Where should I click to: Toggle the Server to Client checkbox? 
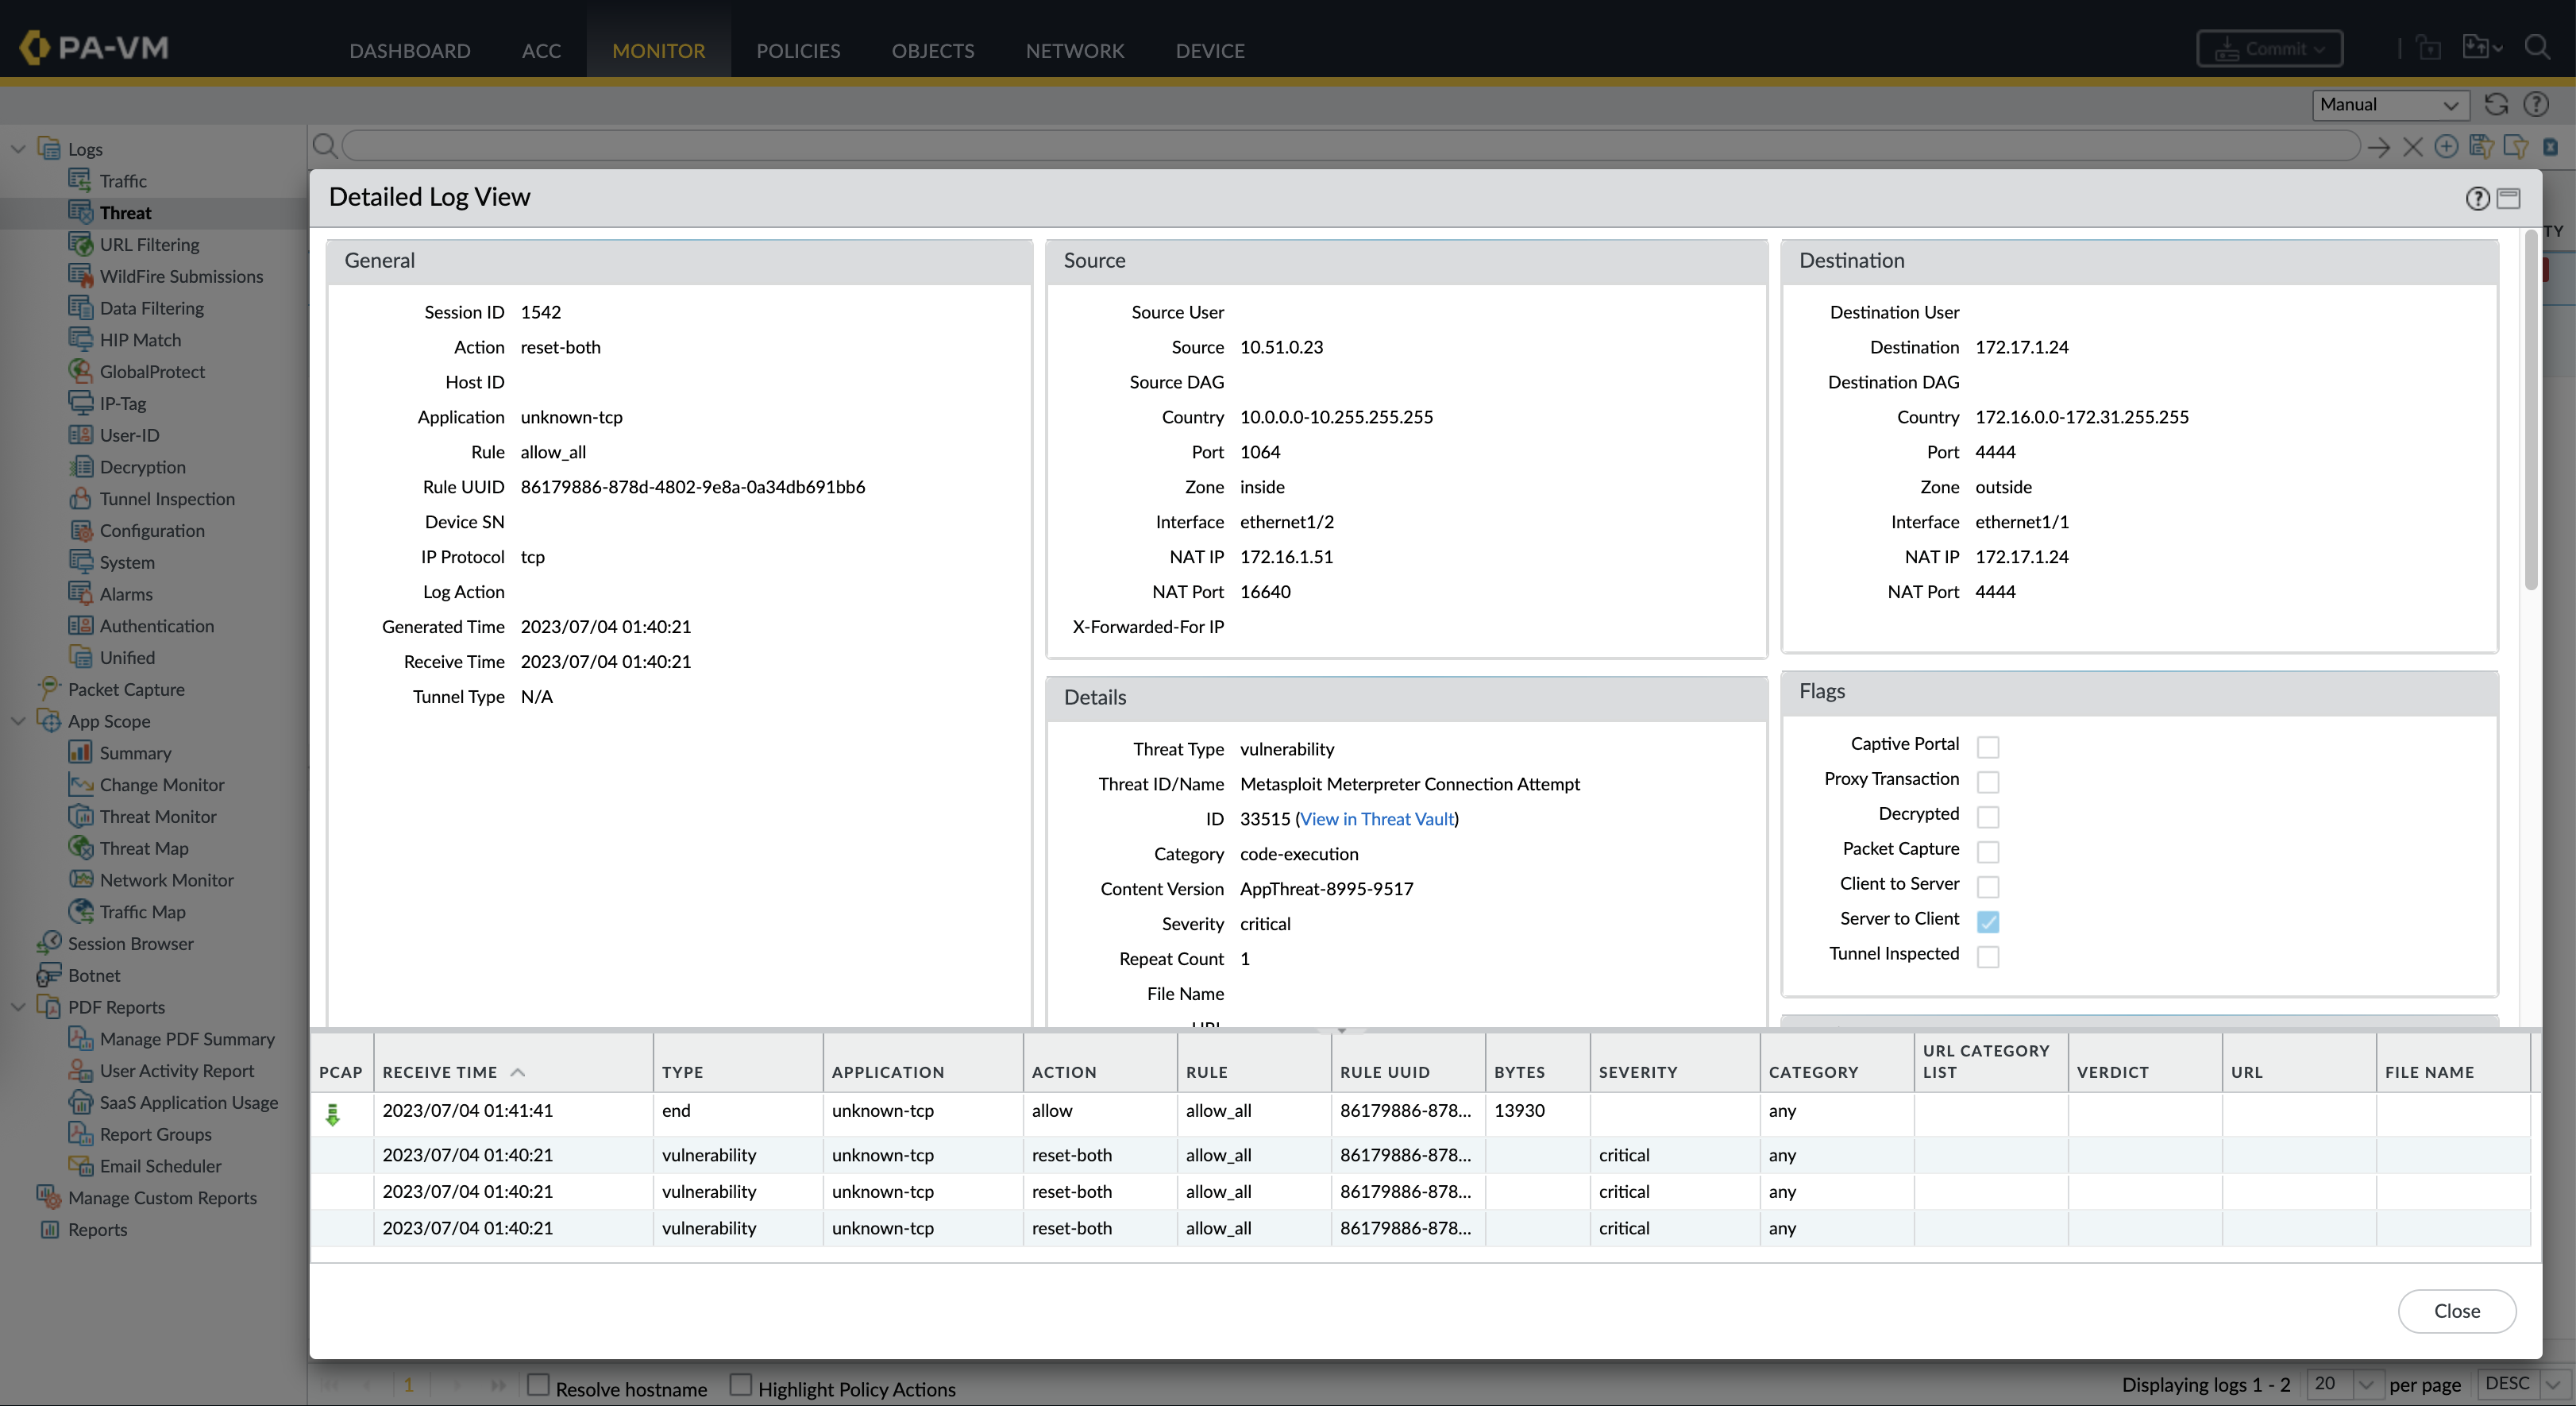point(1988,921)
